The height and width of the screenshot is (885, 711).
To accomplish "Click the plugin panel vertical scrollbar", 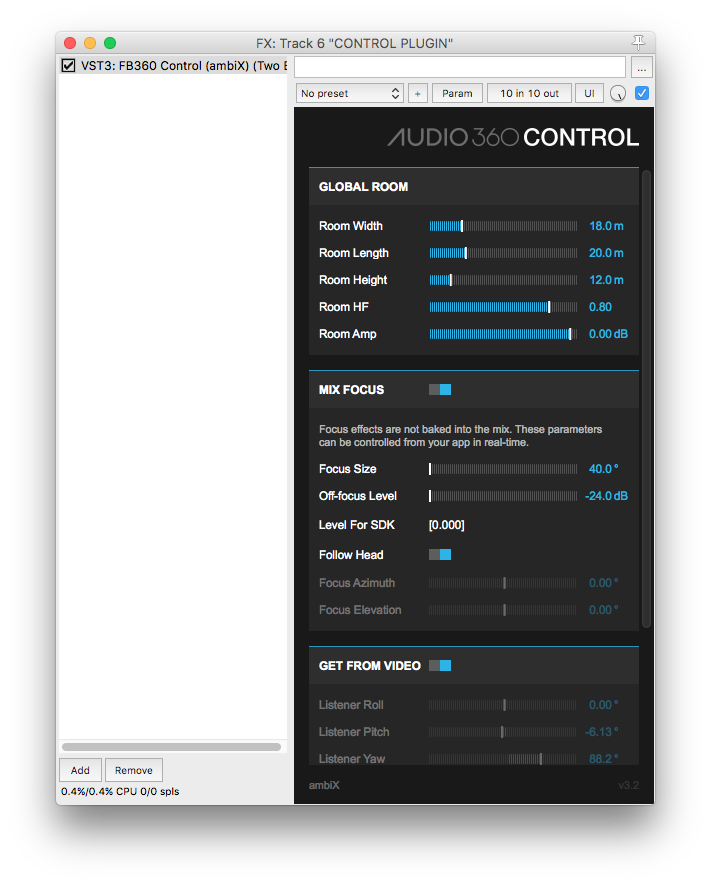I will click(646, 398).
